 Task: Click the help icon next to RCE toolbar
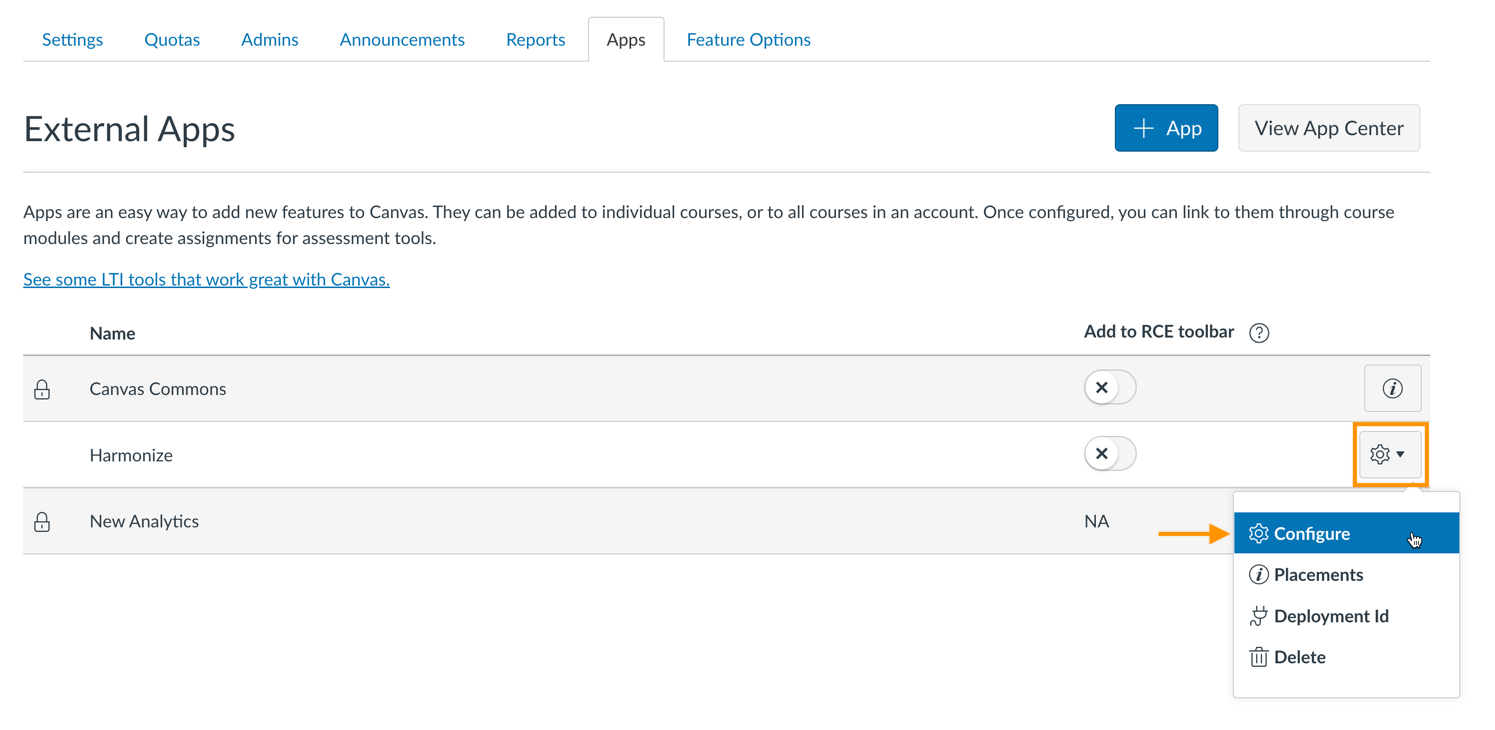point(1259,333)
